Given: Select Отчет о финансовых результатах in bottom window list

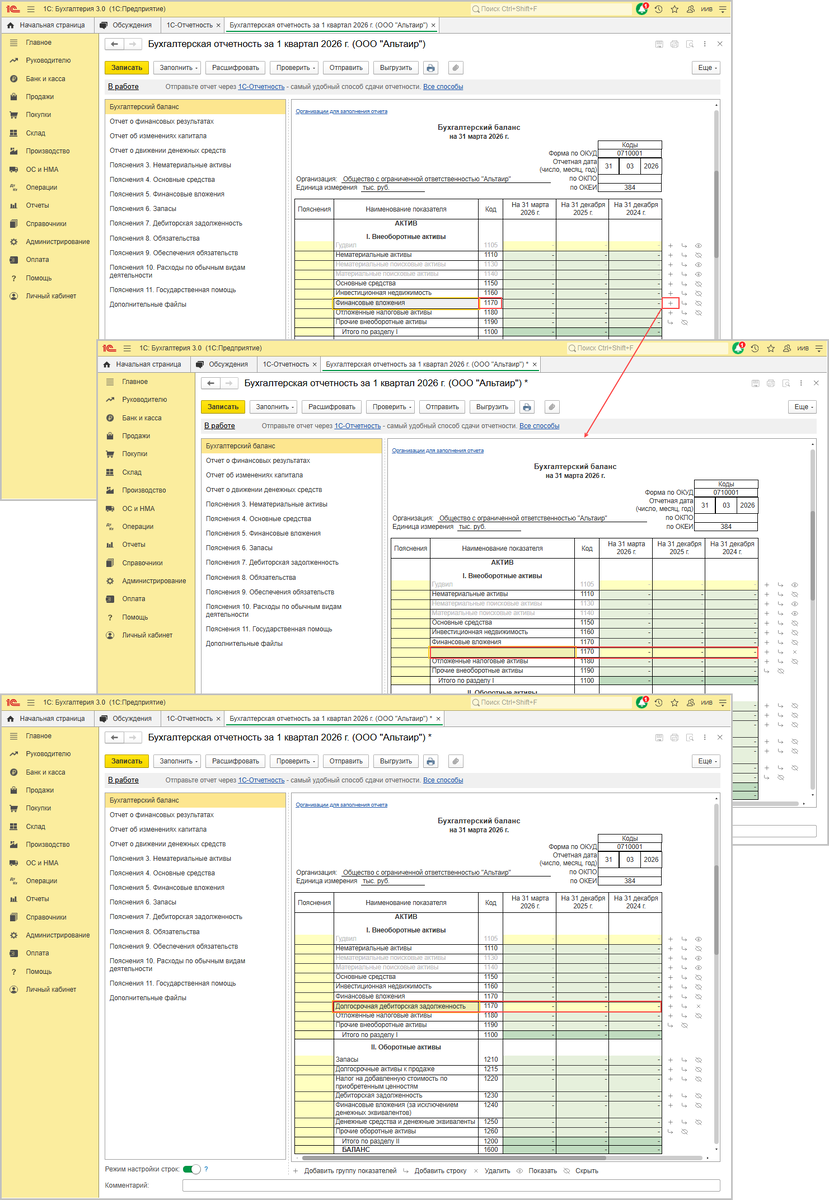Looking at the screenshot, I should pyautogui.click(x=161, y=815).
